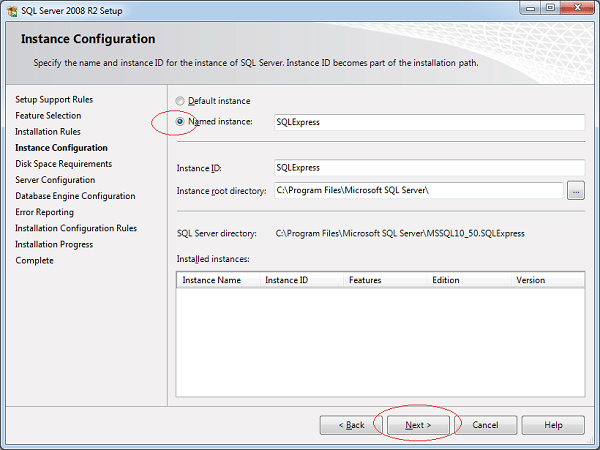Select the Default instance radio button
Screen dimensions: 600x450
[180, 101]
